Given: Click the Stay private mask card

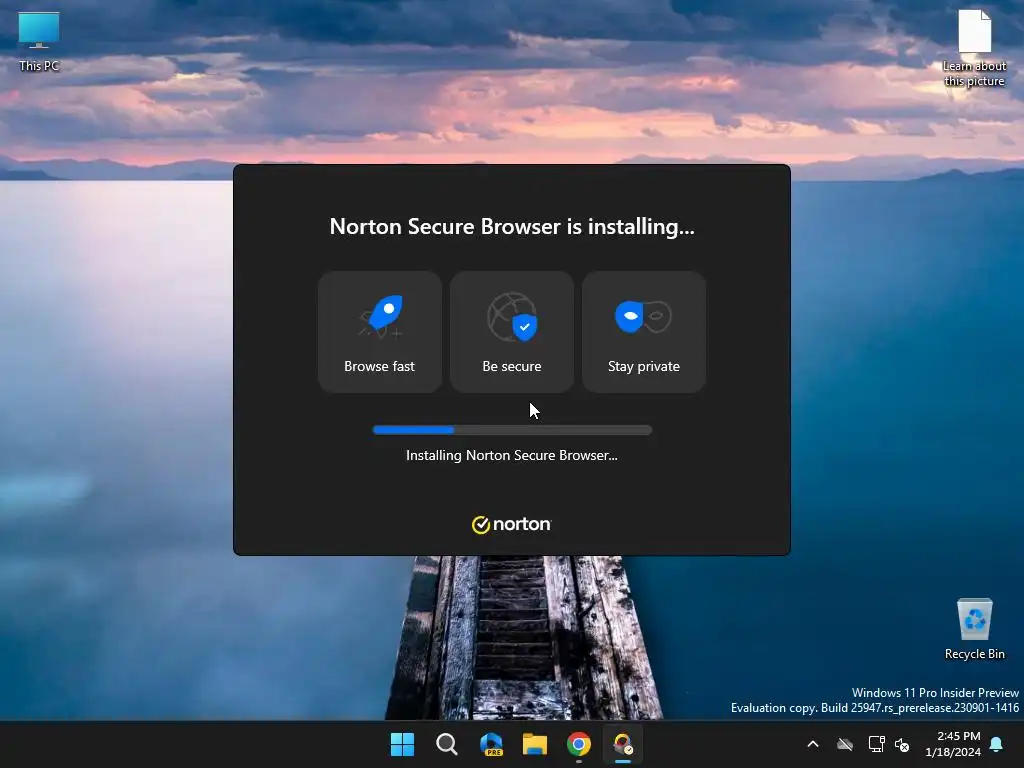Looking at the screenshot, I should pos(643,332).
